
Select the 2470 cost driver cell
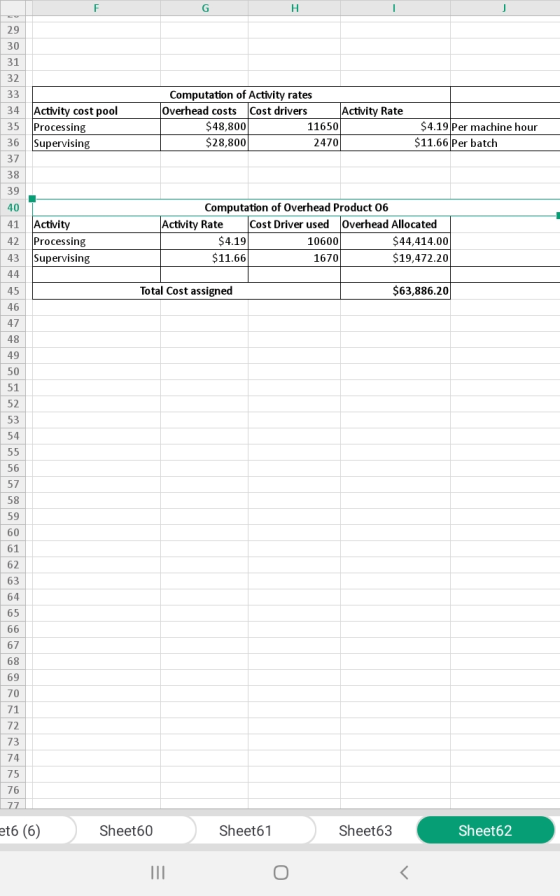(294, 143)
